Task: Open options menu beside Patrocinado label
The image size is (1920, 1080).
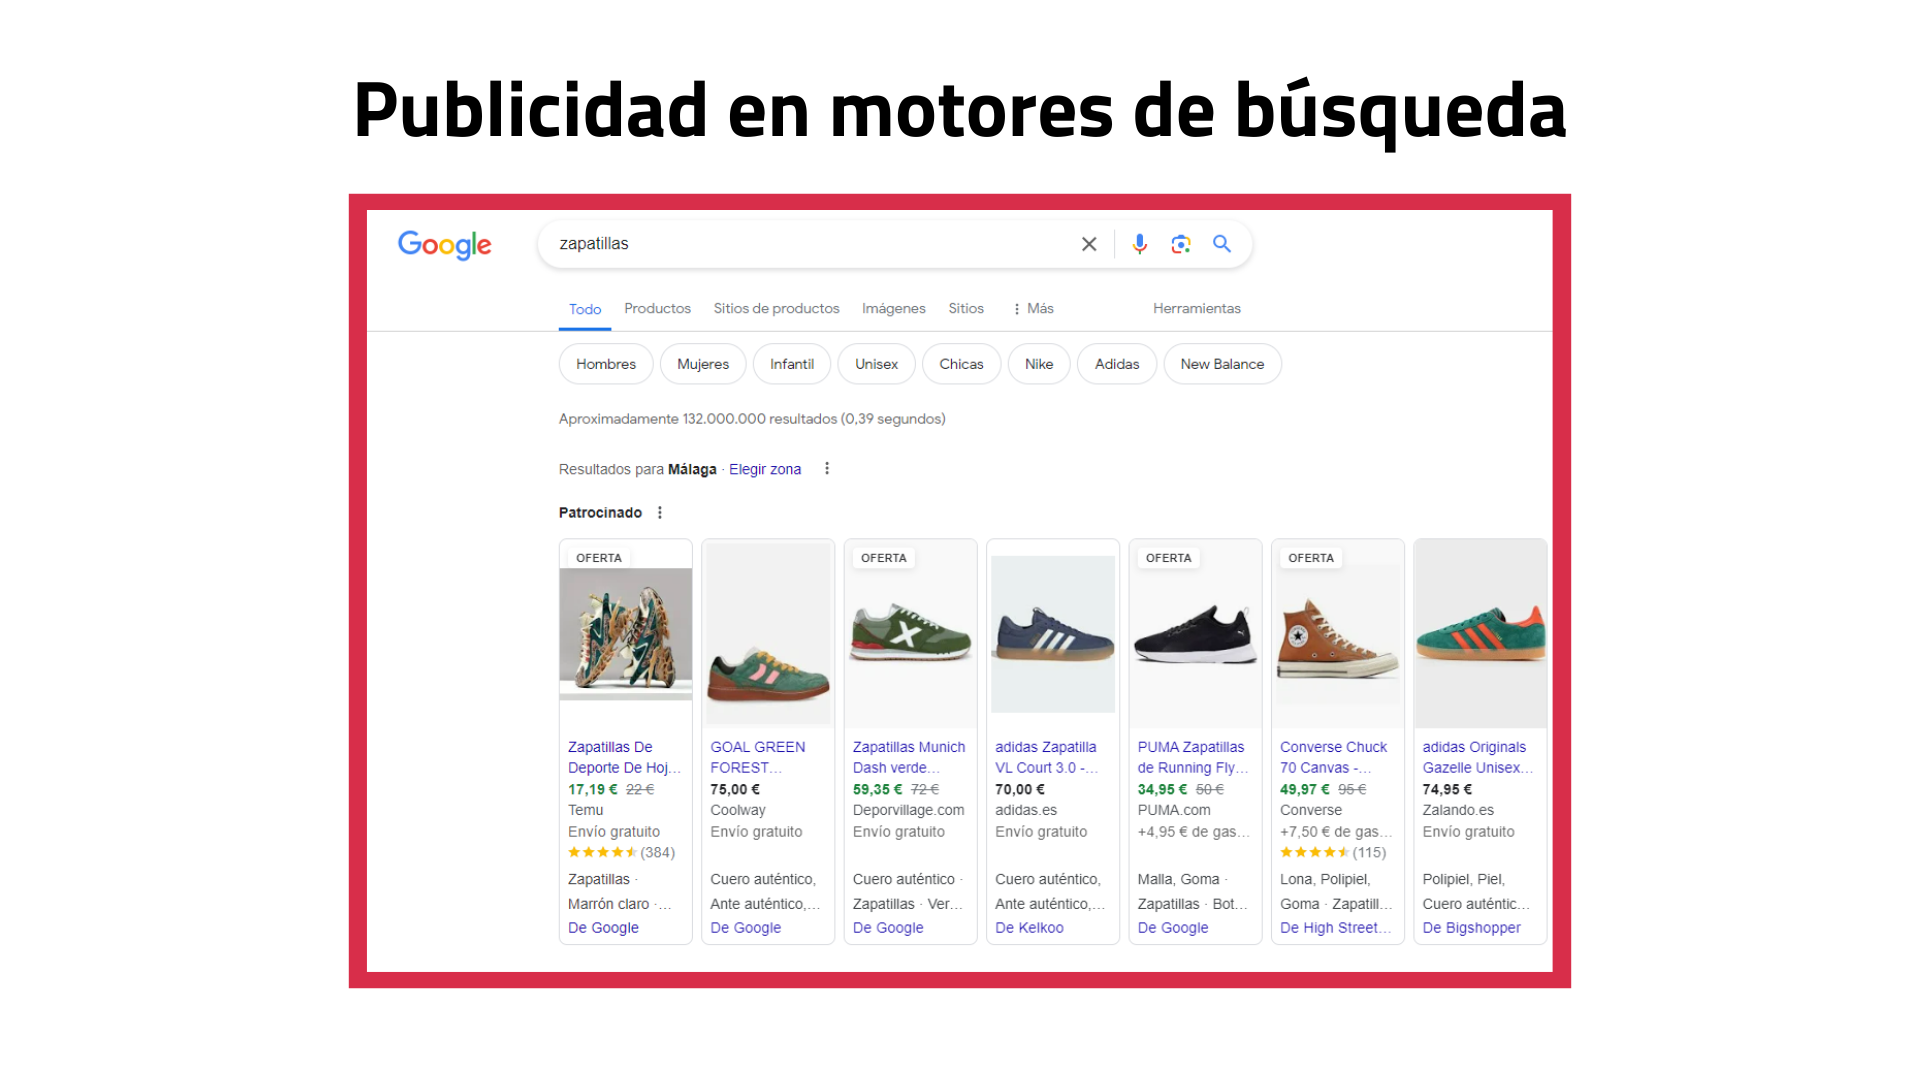Action: (660, 513)
